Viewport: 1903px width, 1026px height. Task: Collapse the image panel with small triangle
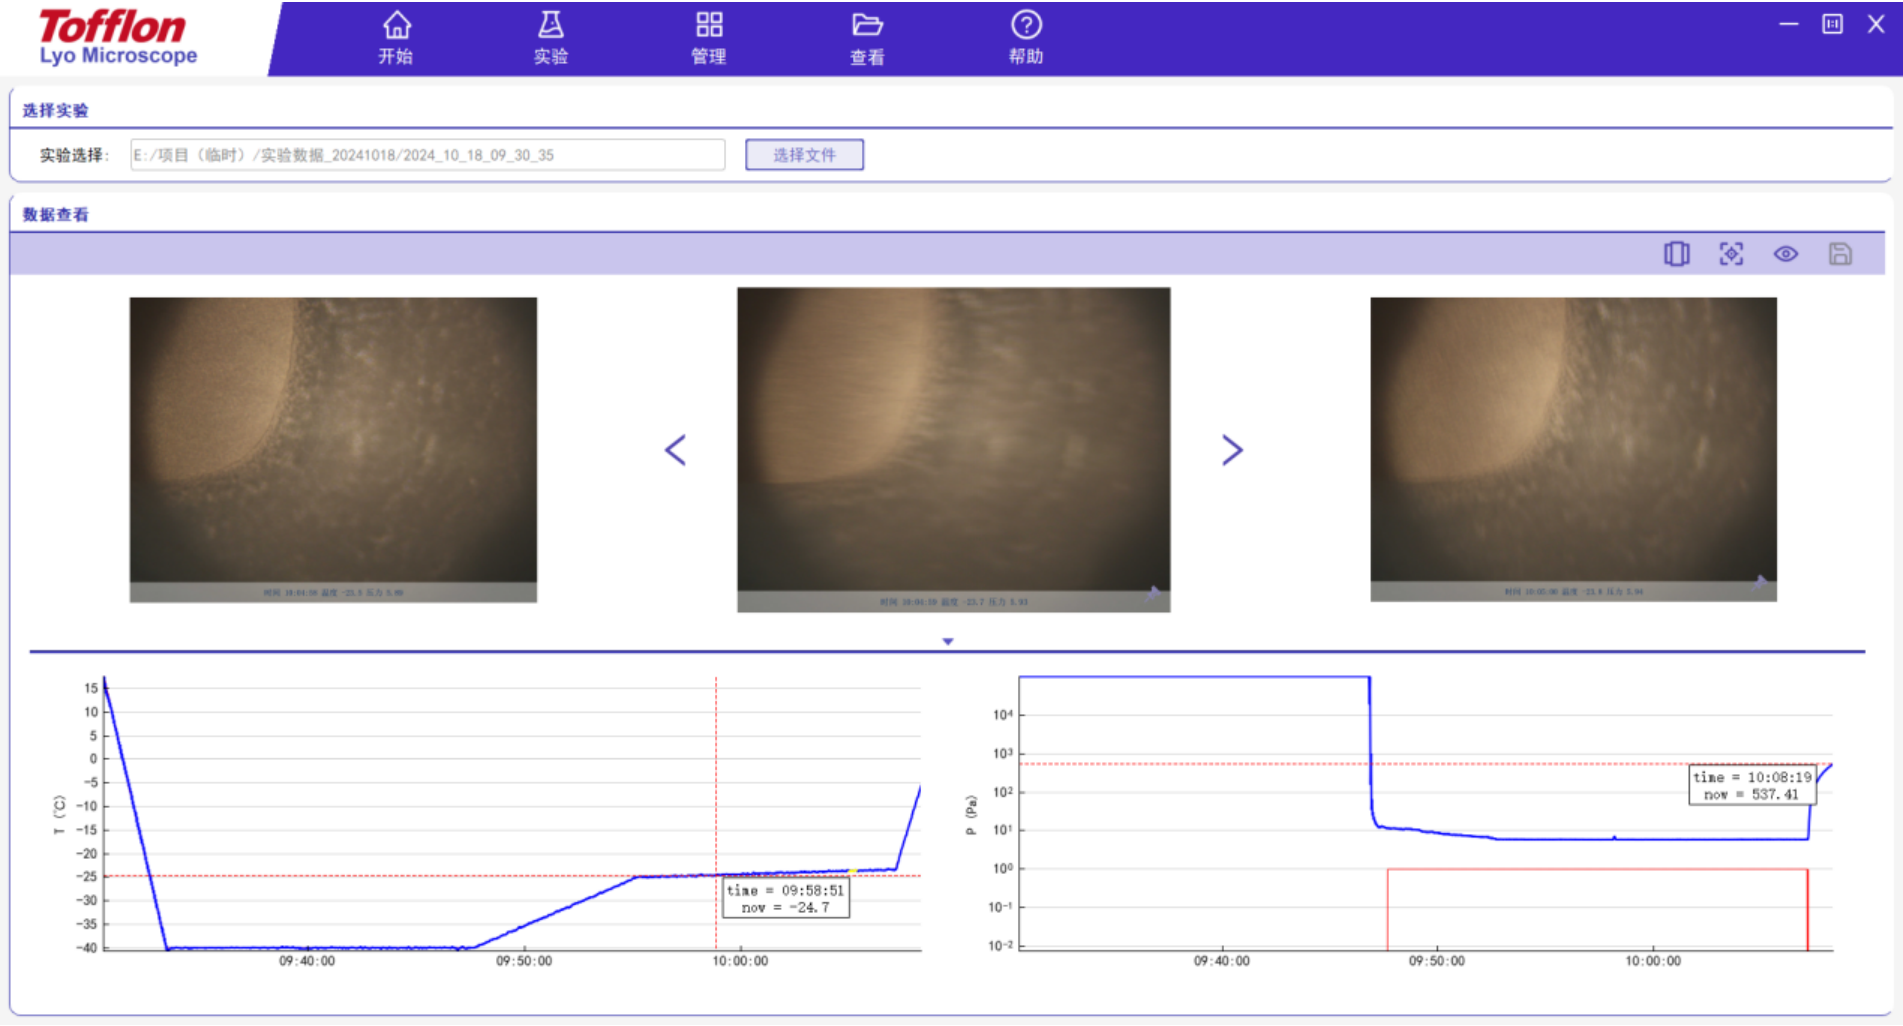(x=948, y=641)
